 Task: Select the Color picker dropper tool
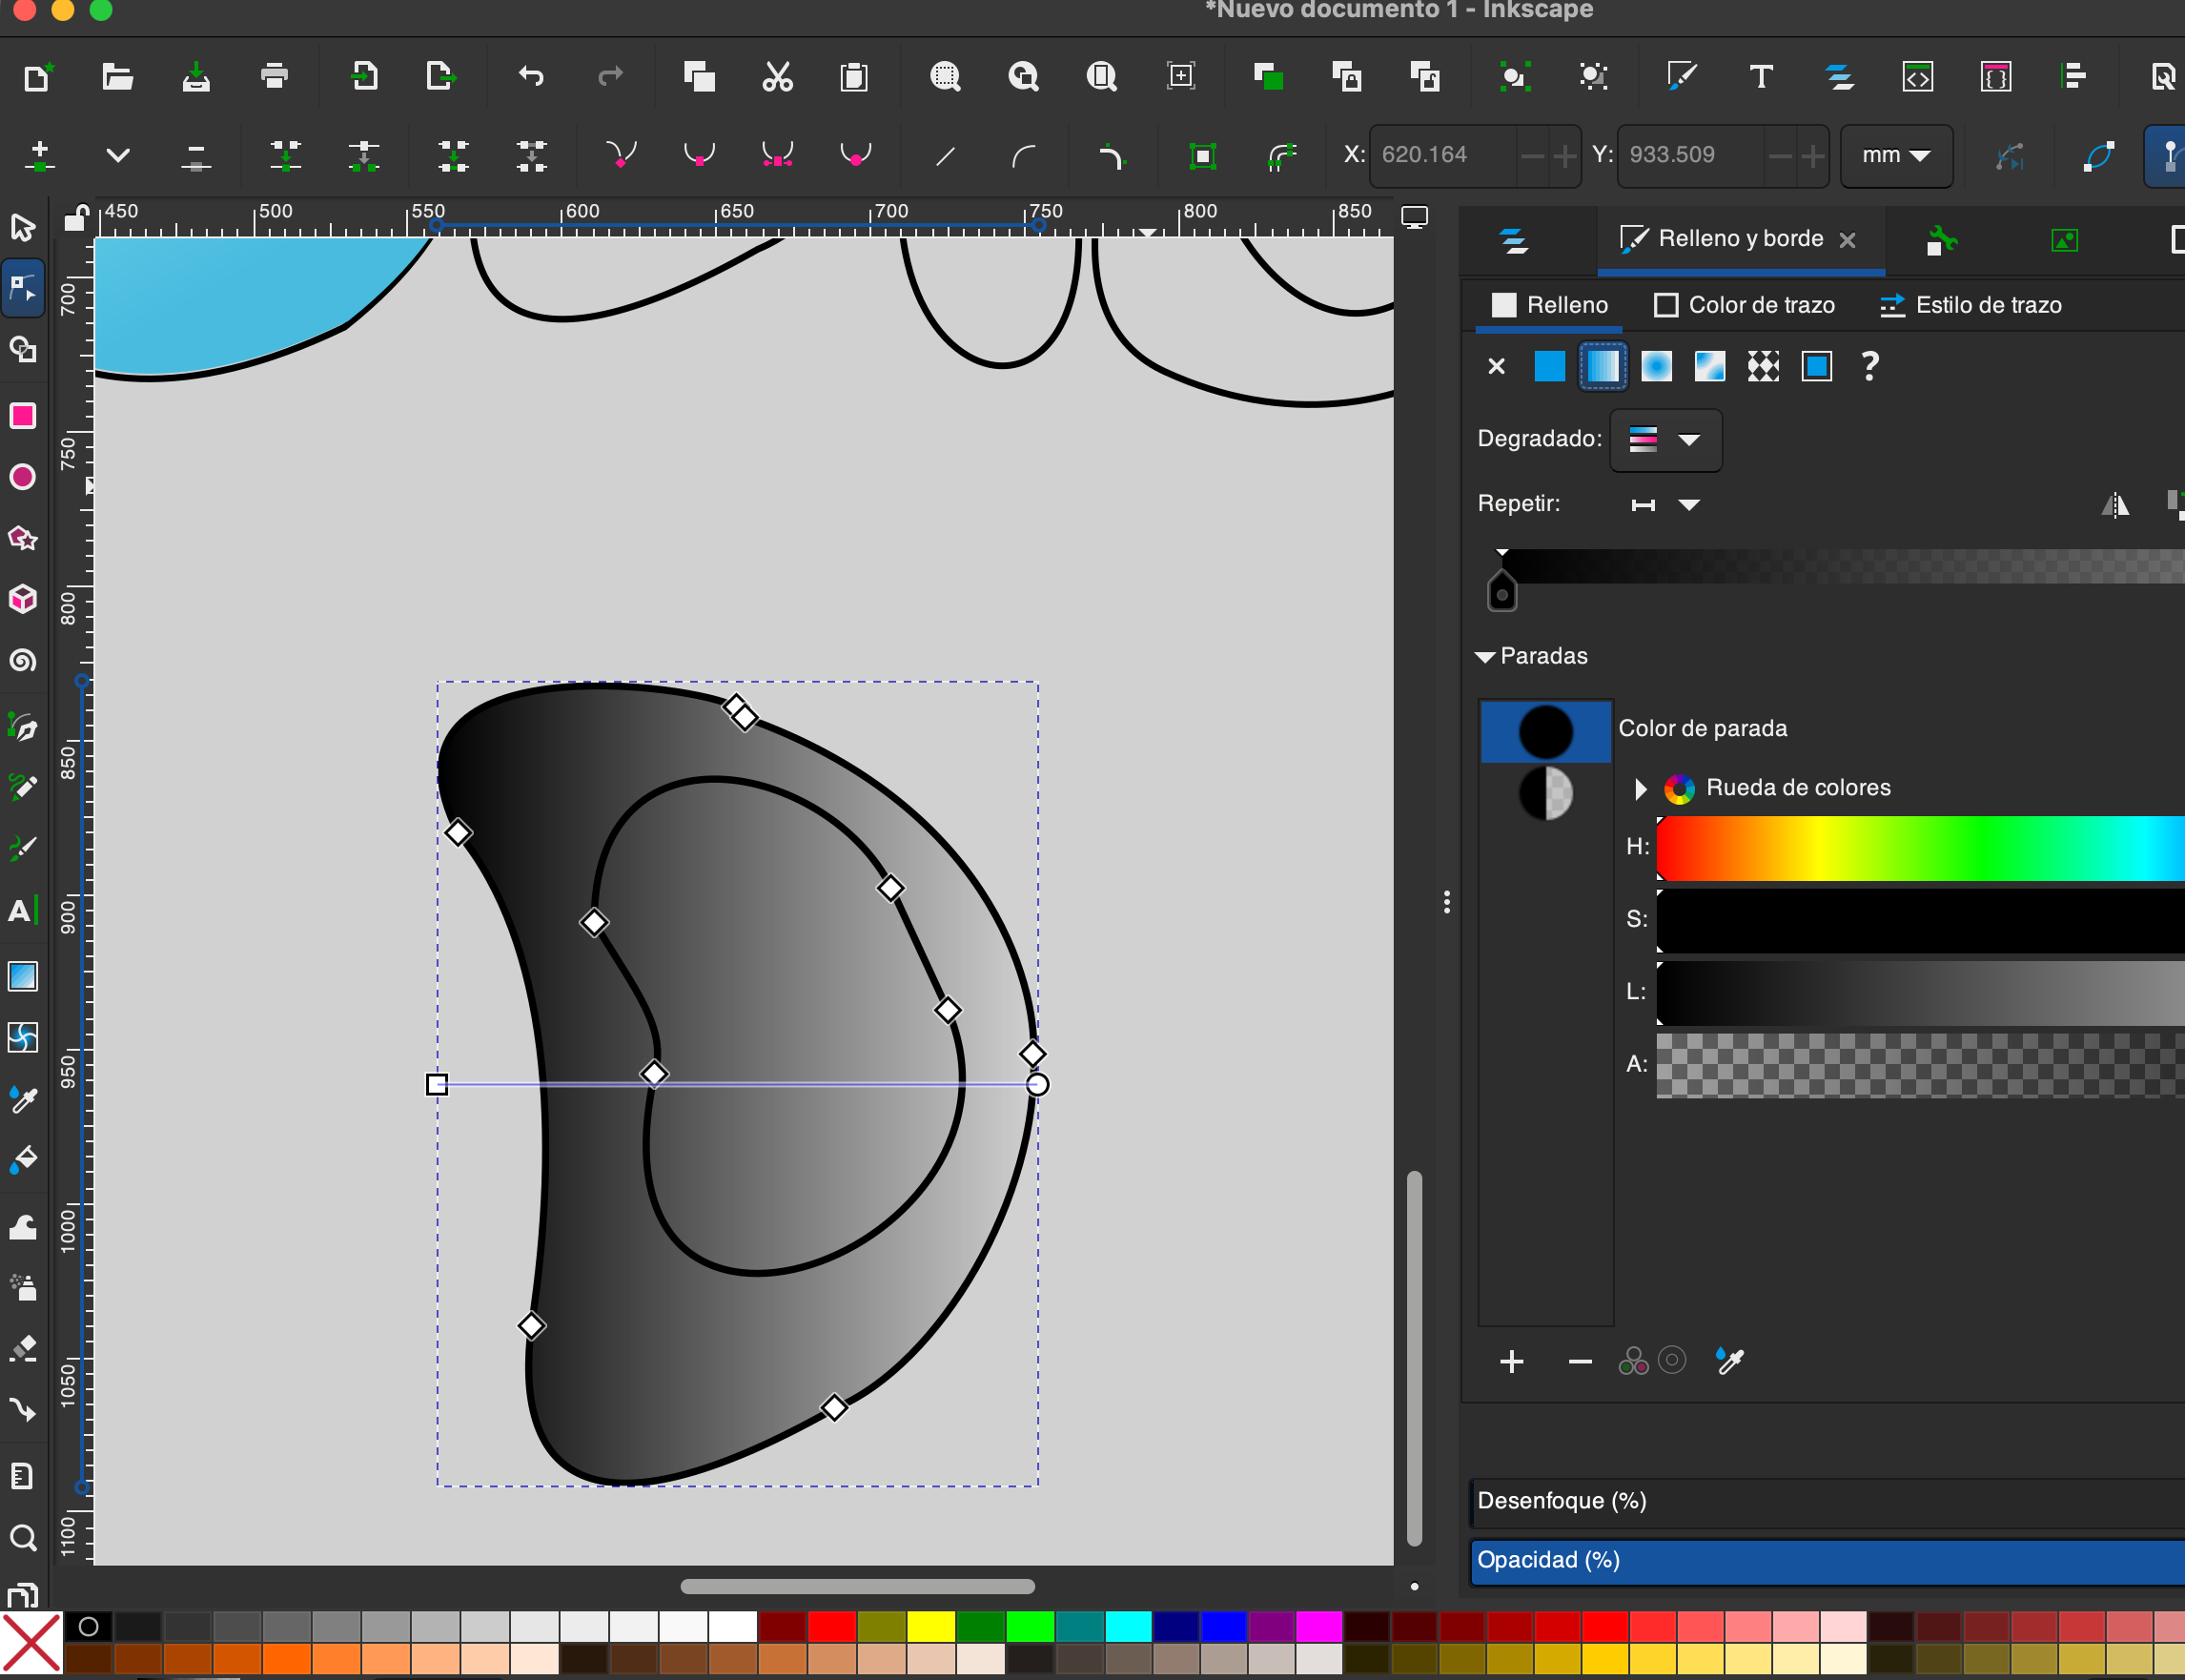click(x=23, y=1100)
